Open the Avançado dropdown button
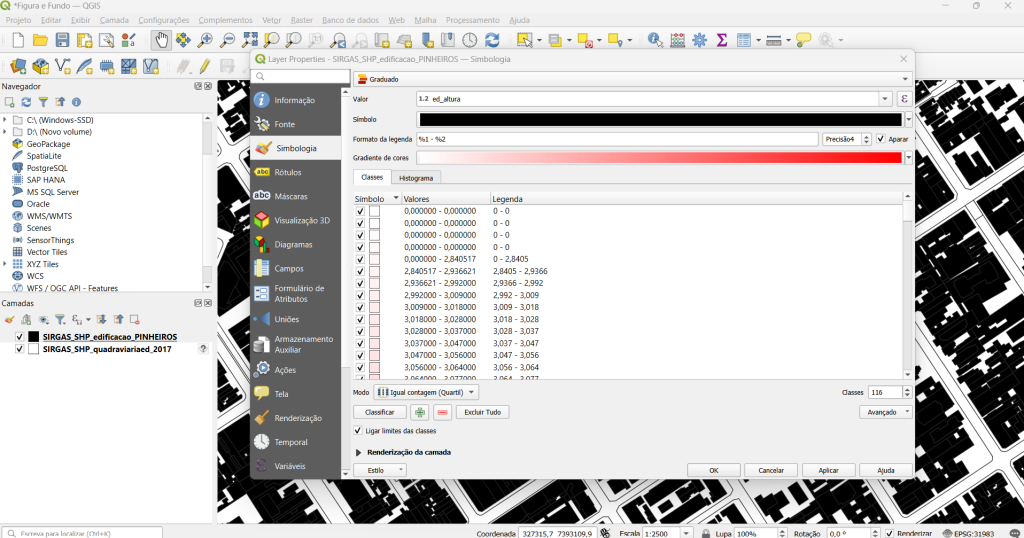This screenshot has height=538, width=1024. pyautogui.click(x=886, y=412)
